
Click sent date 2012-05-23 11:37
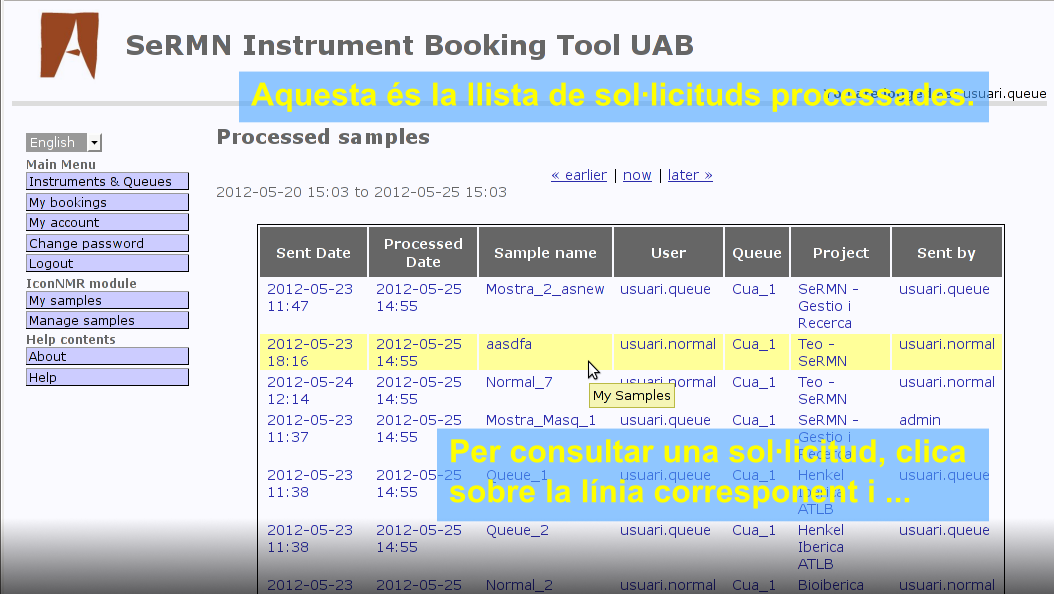pyautogui.click(x=310, y=429)
